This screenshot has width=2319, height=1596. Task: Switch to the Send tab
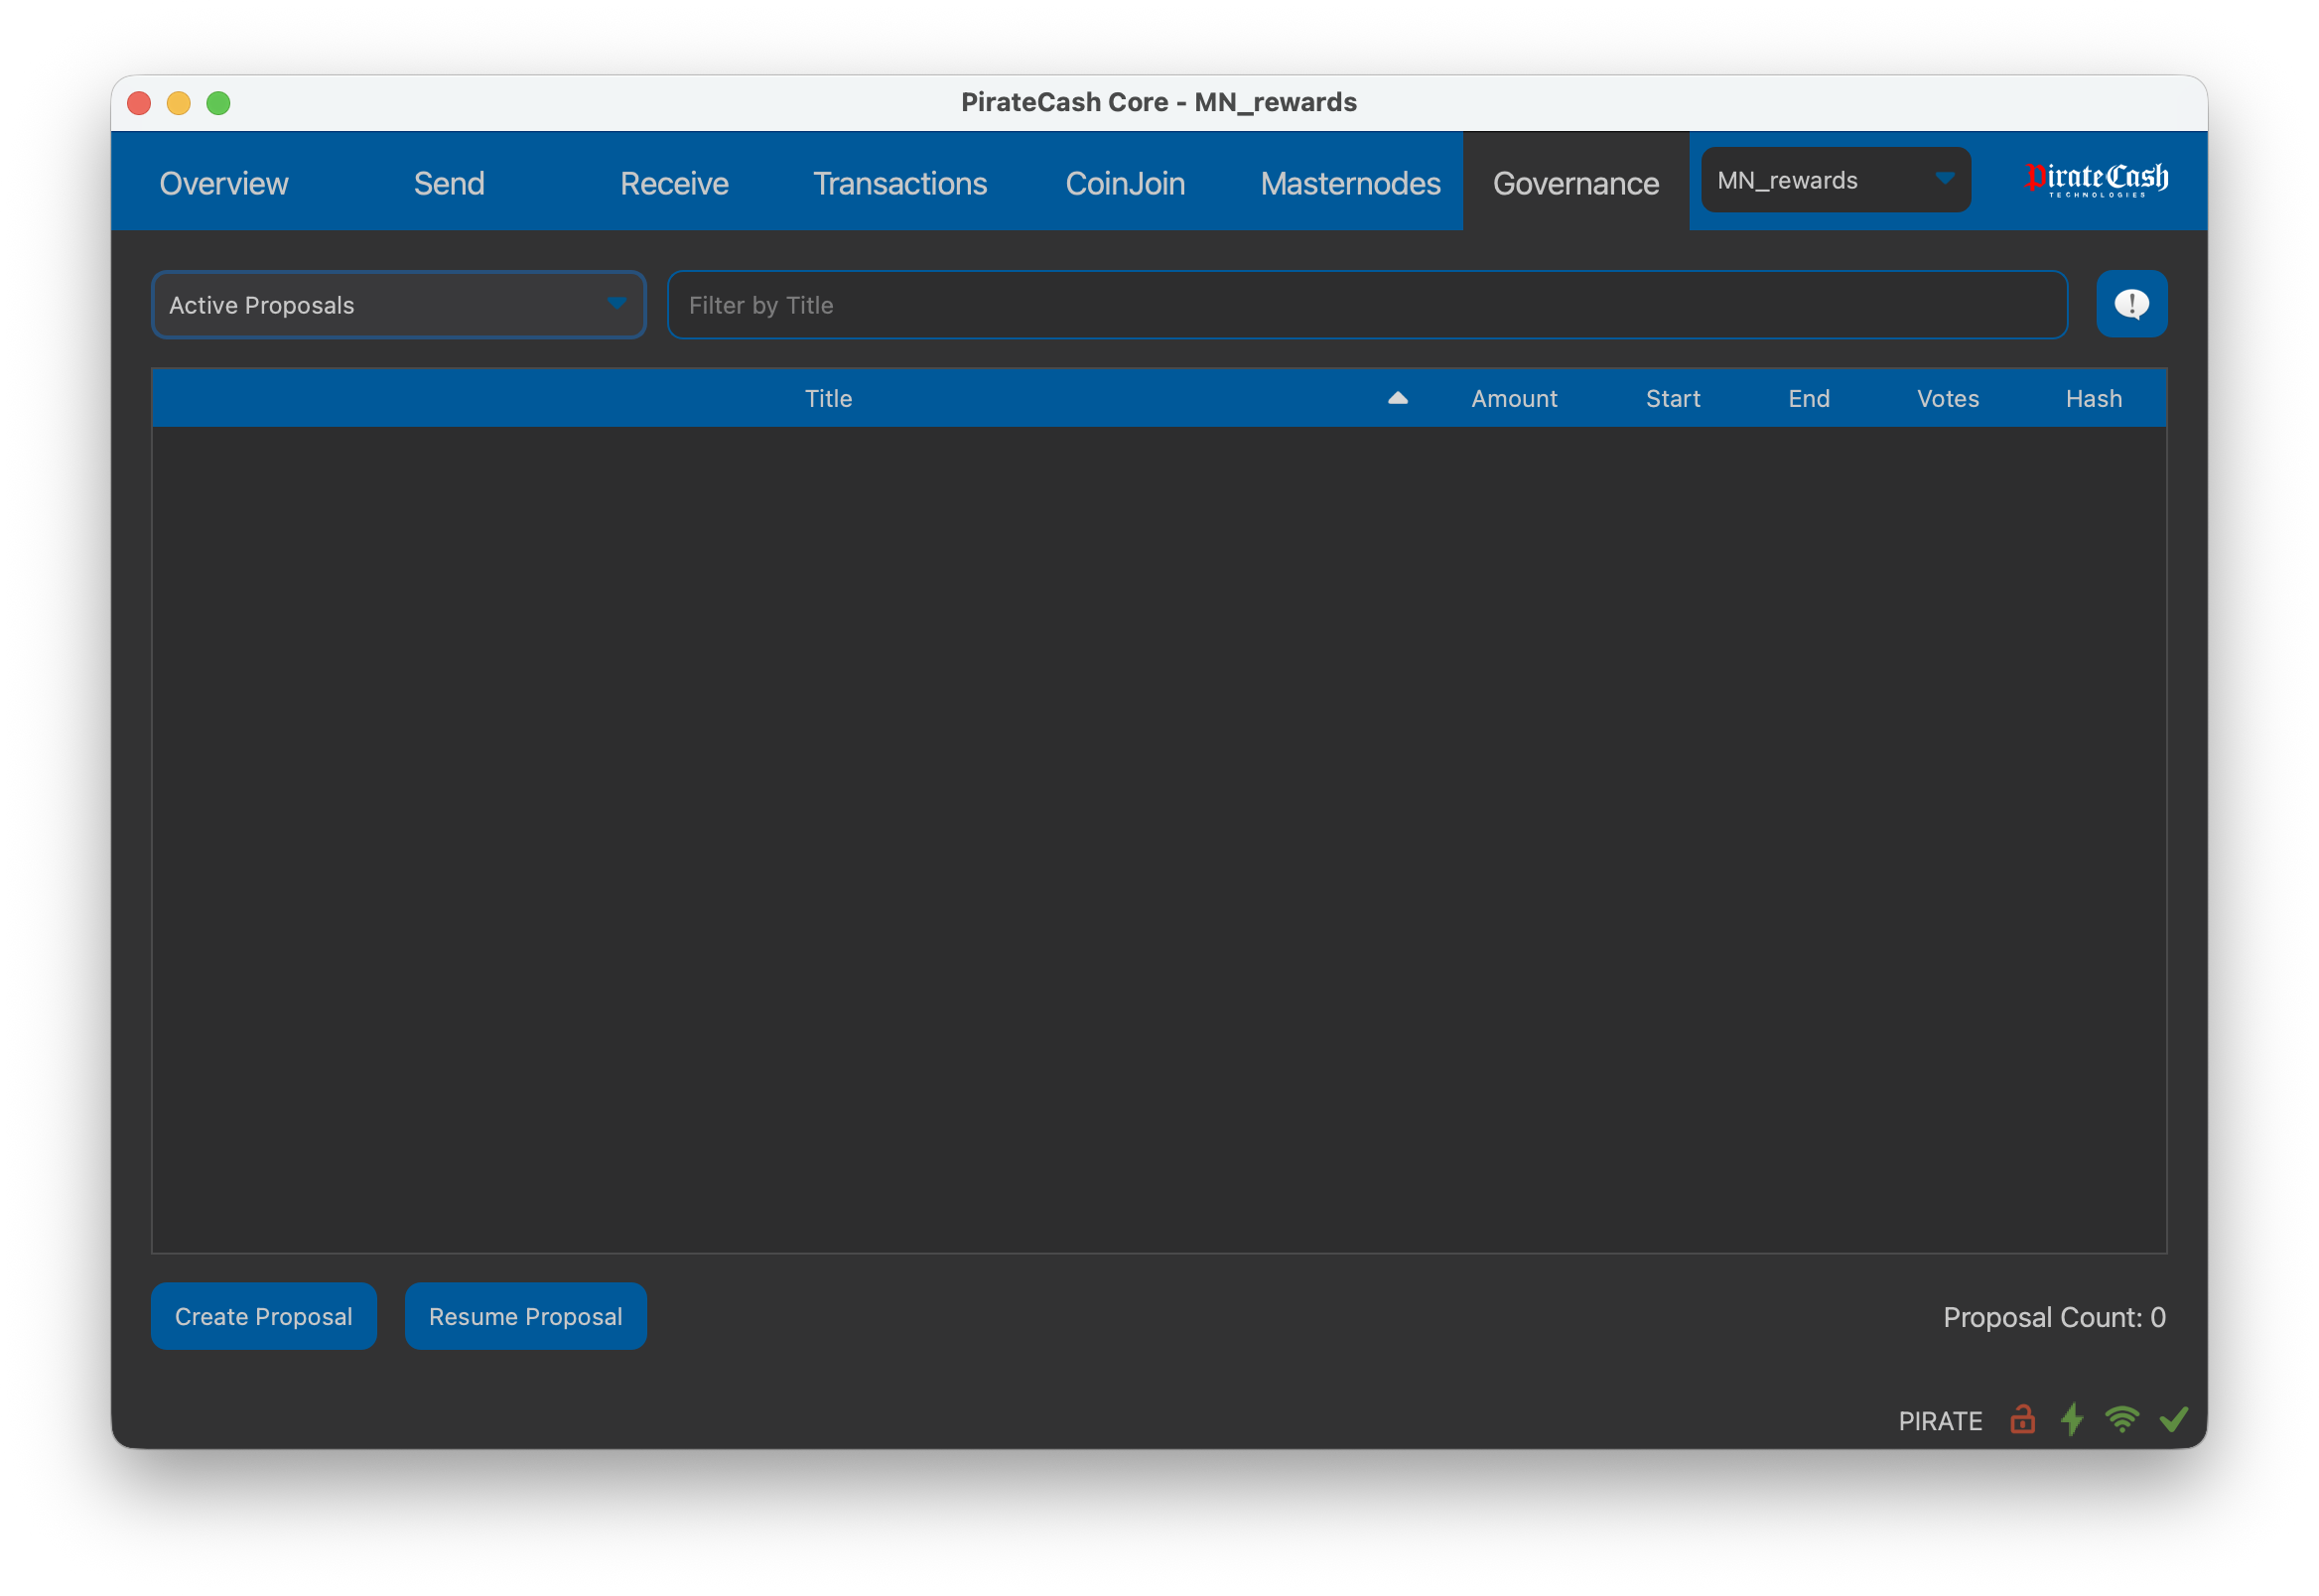coord(449,183)
